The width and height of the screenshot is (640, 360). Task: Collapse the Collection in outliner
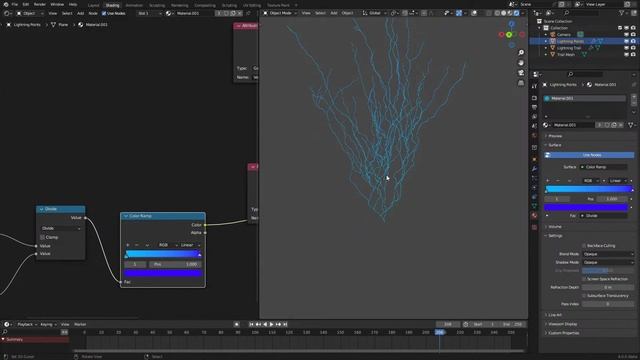[x=540, y=28]
